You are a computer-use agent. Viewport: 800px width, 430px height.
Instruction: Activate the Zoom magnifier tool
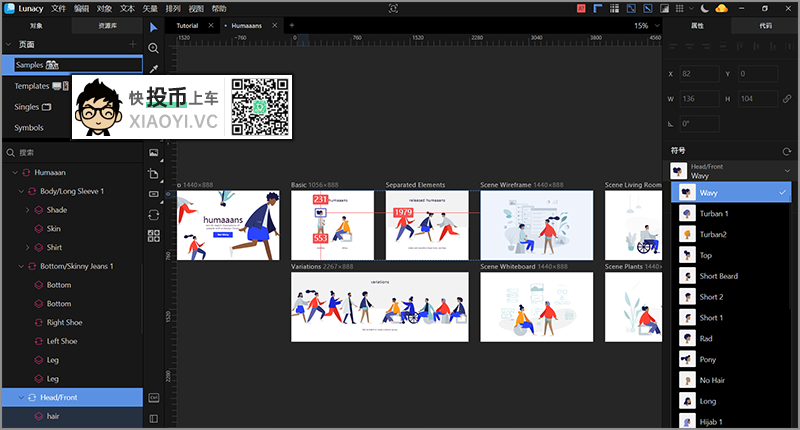(x=154, y=47)
